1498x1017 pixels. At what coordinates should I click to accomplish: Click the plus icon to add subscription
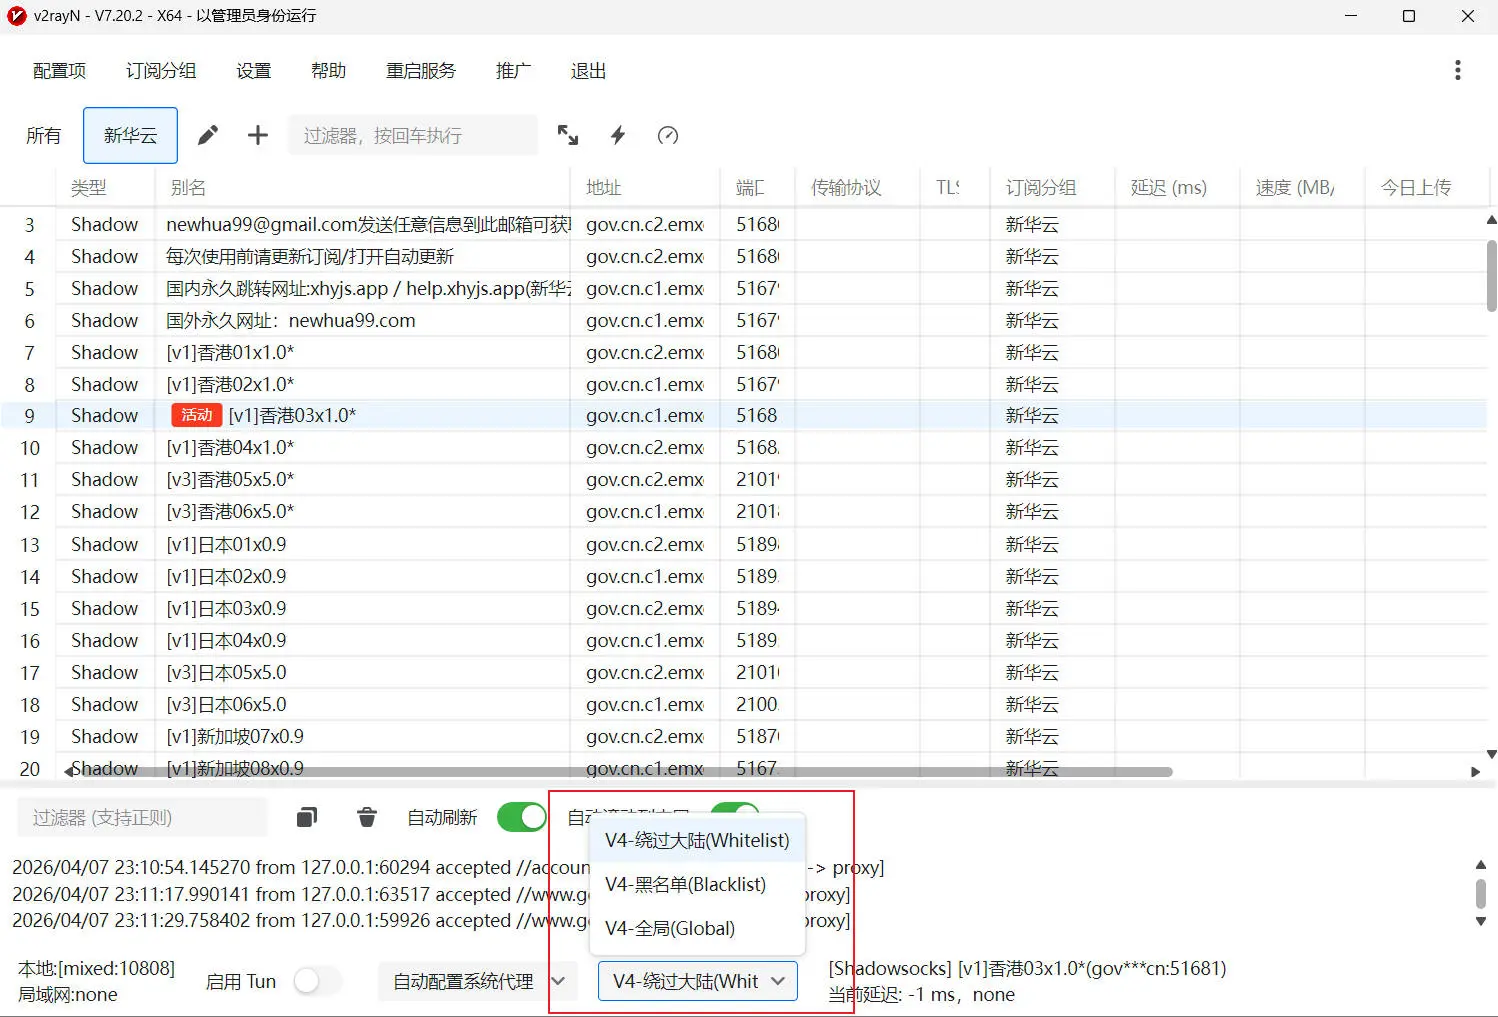point(258,135)
